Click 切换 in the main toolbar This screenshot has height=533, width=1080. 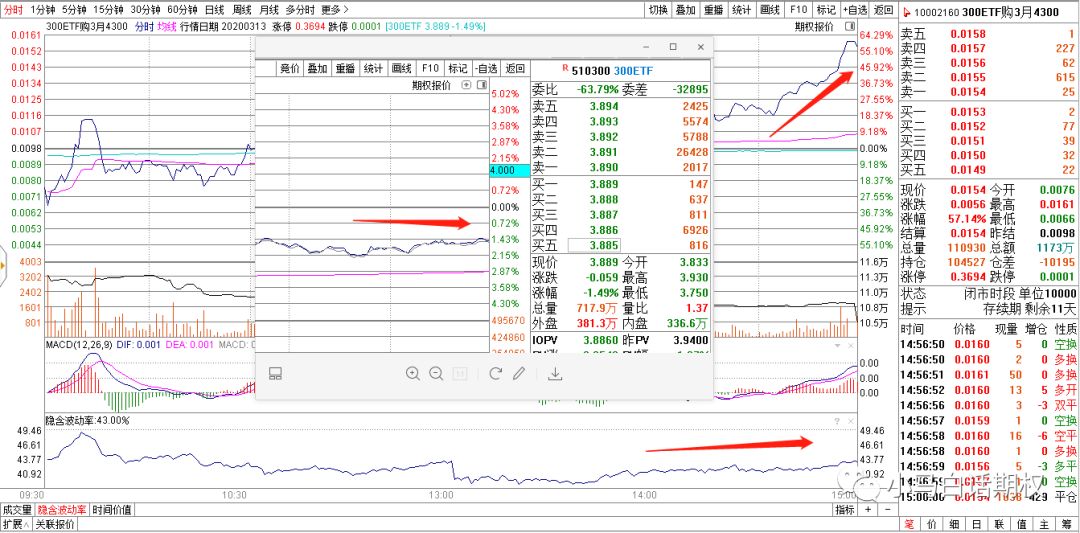point(658,10)
